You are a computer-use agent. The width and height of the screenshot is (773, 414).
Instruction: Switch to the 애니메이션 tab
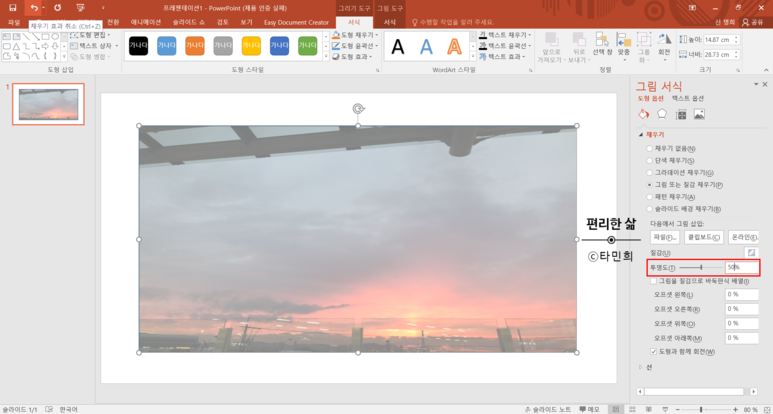(x=146, y=22)
